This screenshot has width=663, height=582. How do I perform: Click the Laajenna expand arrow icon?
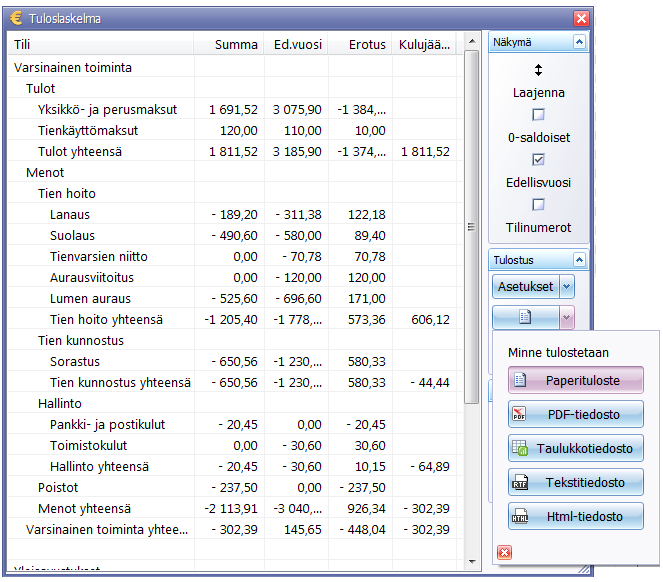538,70
